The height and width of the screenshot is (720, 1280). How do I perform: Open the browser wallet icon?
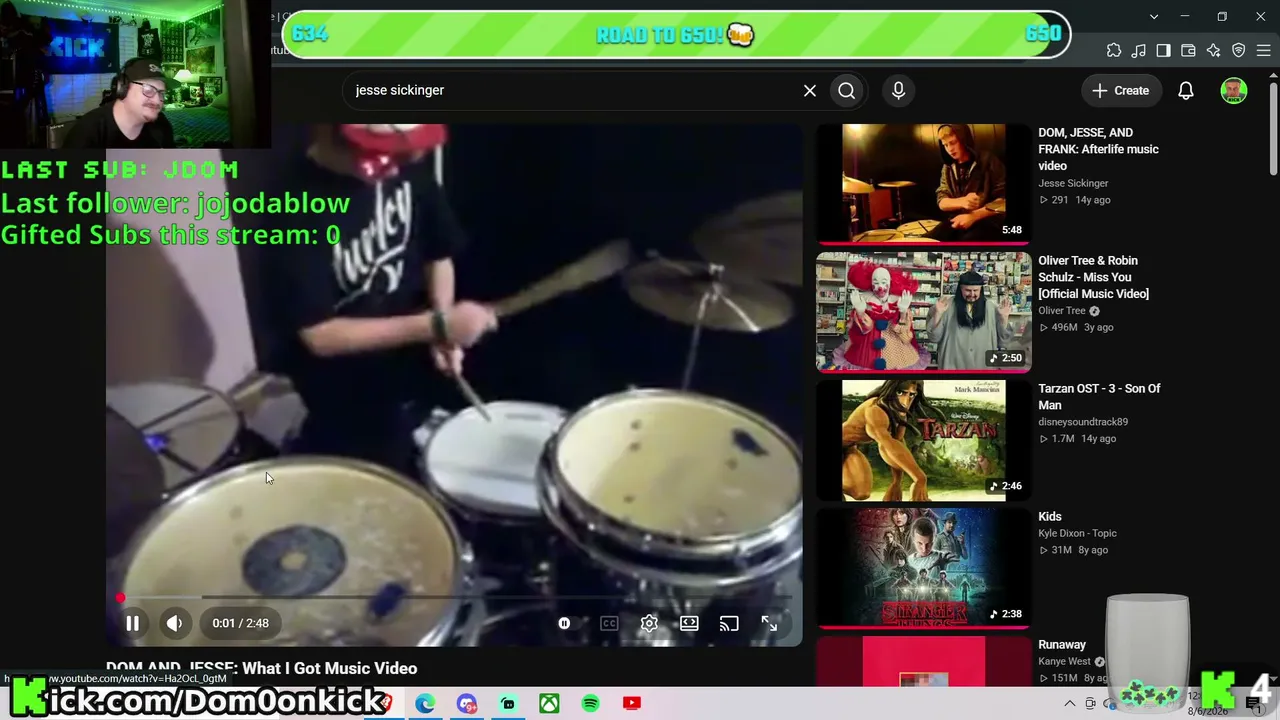[x=1189, y=50]
